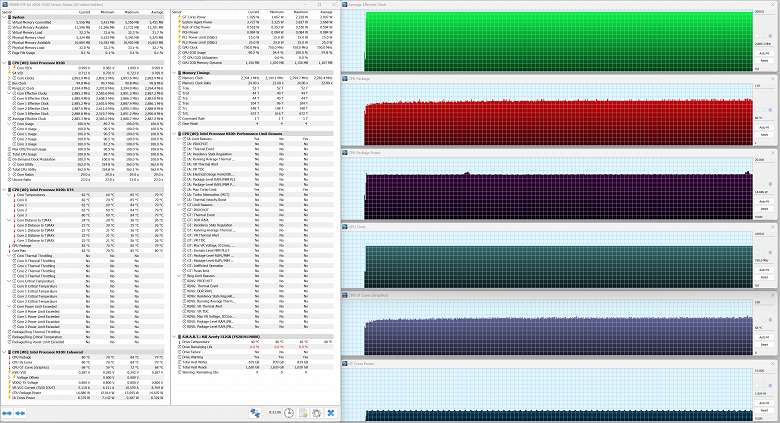Click the icon in Average Effective Clock graph title bar
The width and height of the screenshot is (780, 423).
(x=345, y=4)
